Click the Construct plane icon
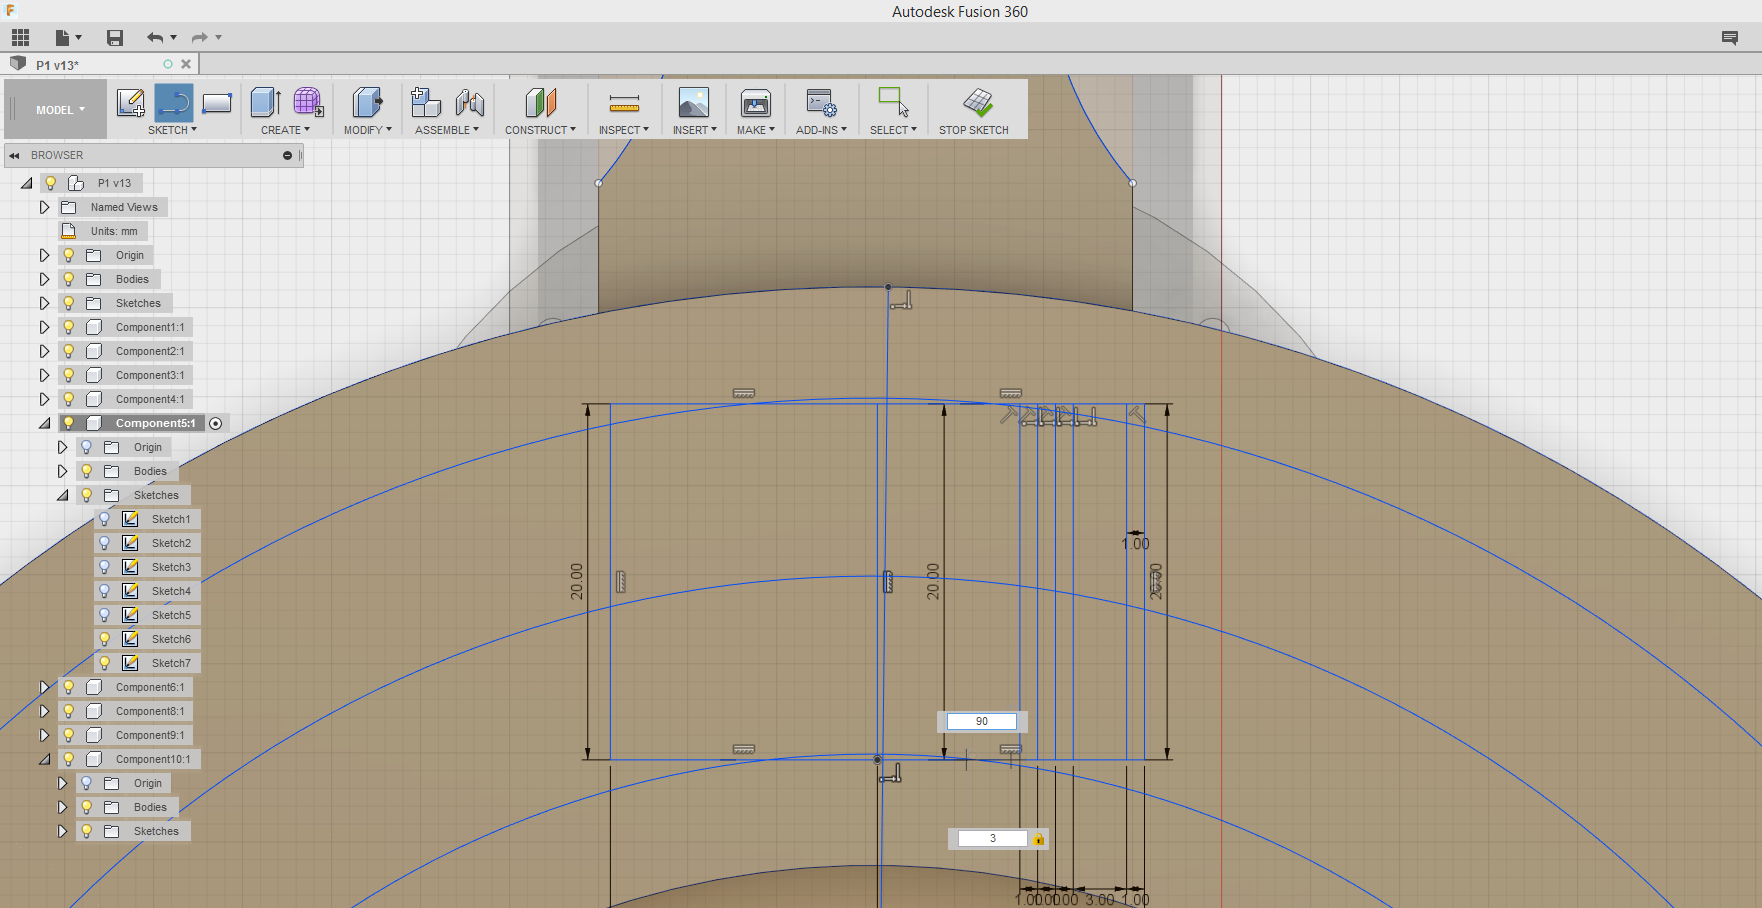This screenshot has width=1762, height=908. click(540, 103)
